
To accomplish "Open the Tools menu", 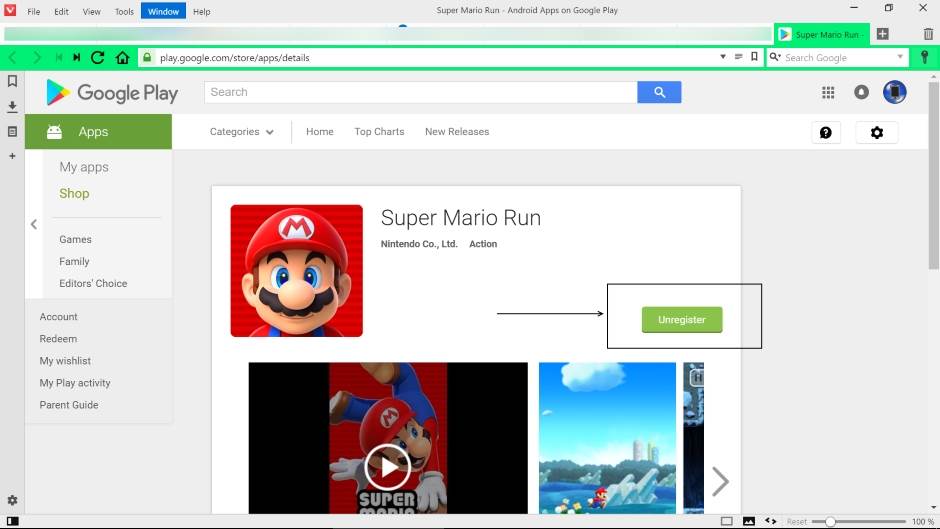I will tap(124, 12).
